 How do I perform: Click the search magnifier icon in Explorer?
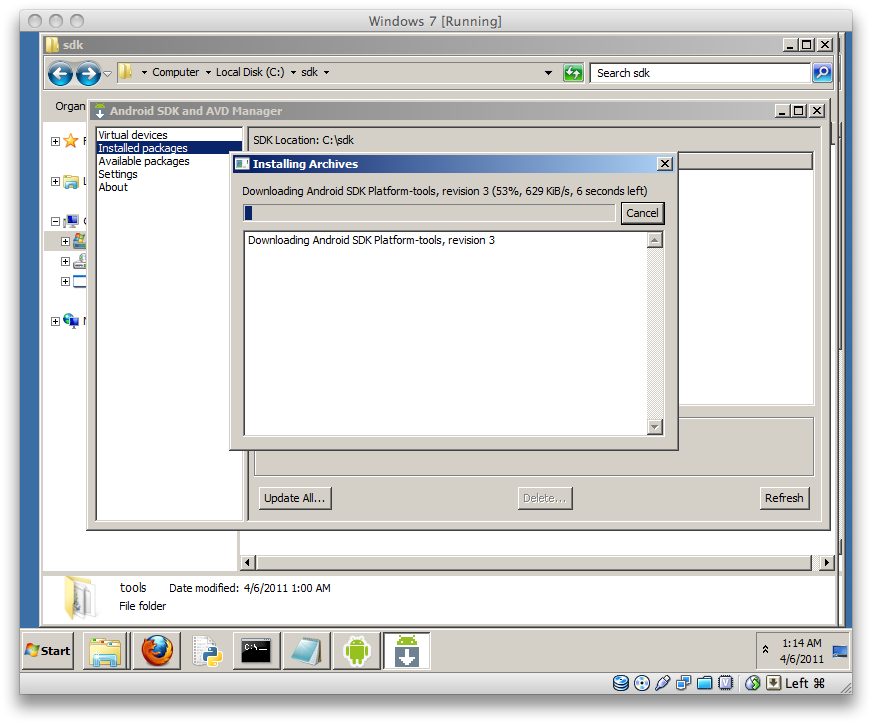point(822,72)
